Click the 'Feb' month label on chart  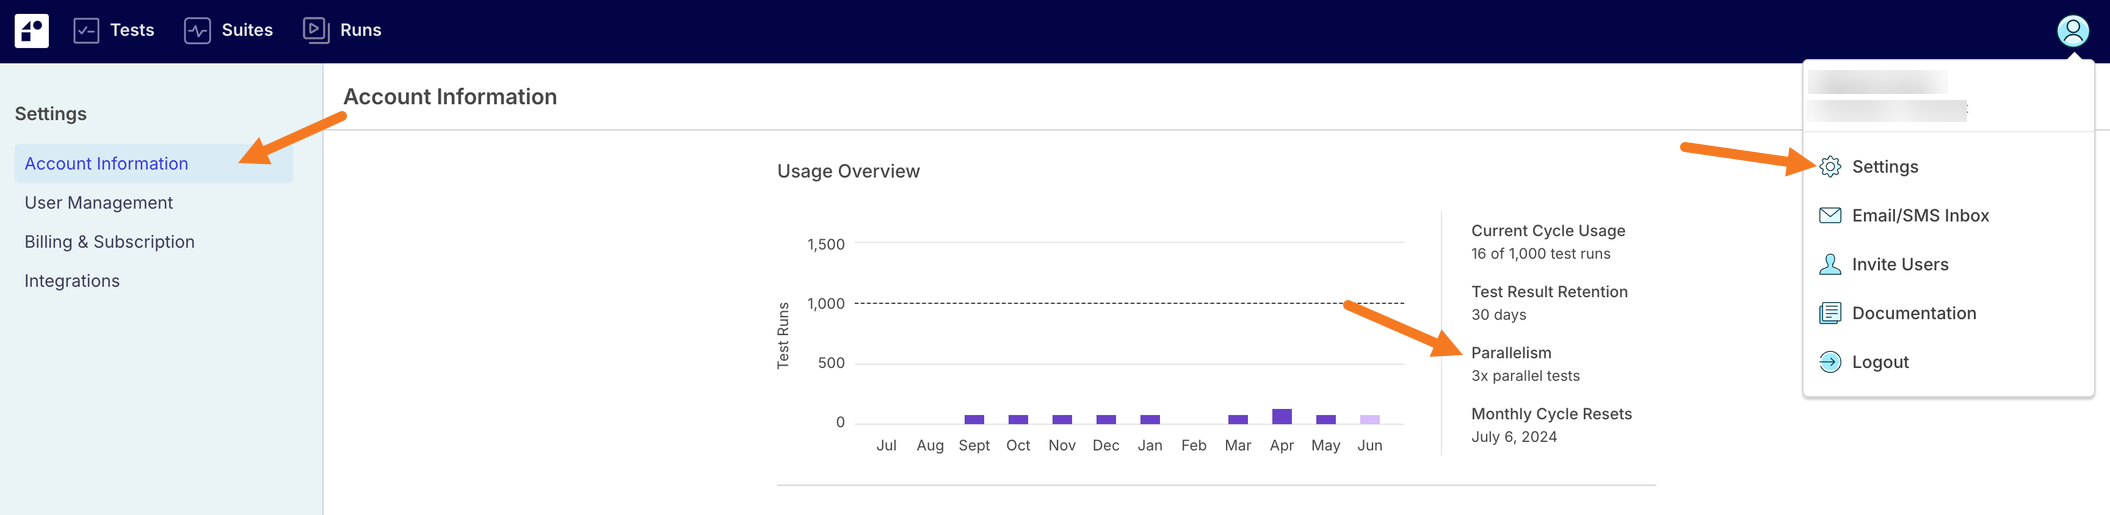click(1194, 446)
